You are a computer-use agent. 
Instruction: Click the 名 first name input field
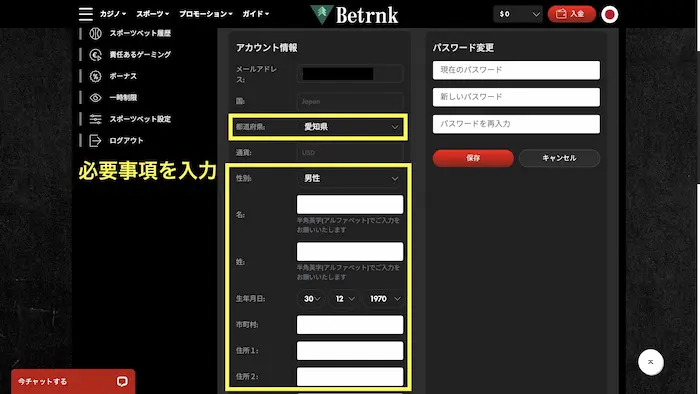click(350, 204)
